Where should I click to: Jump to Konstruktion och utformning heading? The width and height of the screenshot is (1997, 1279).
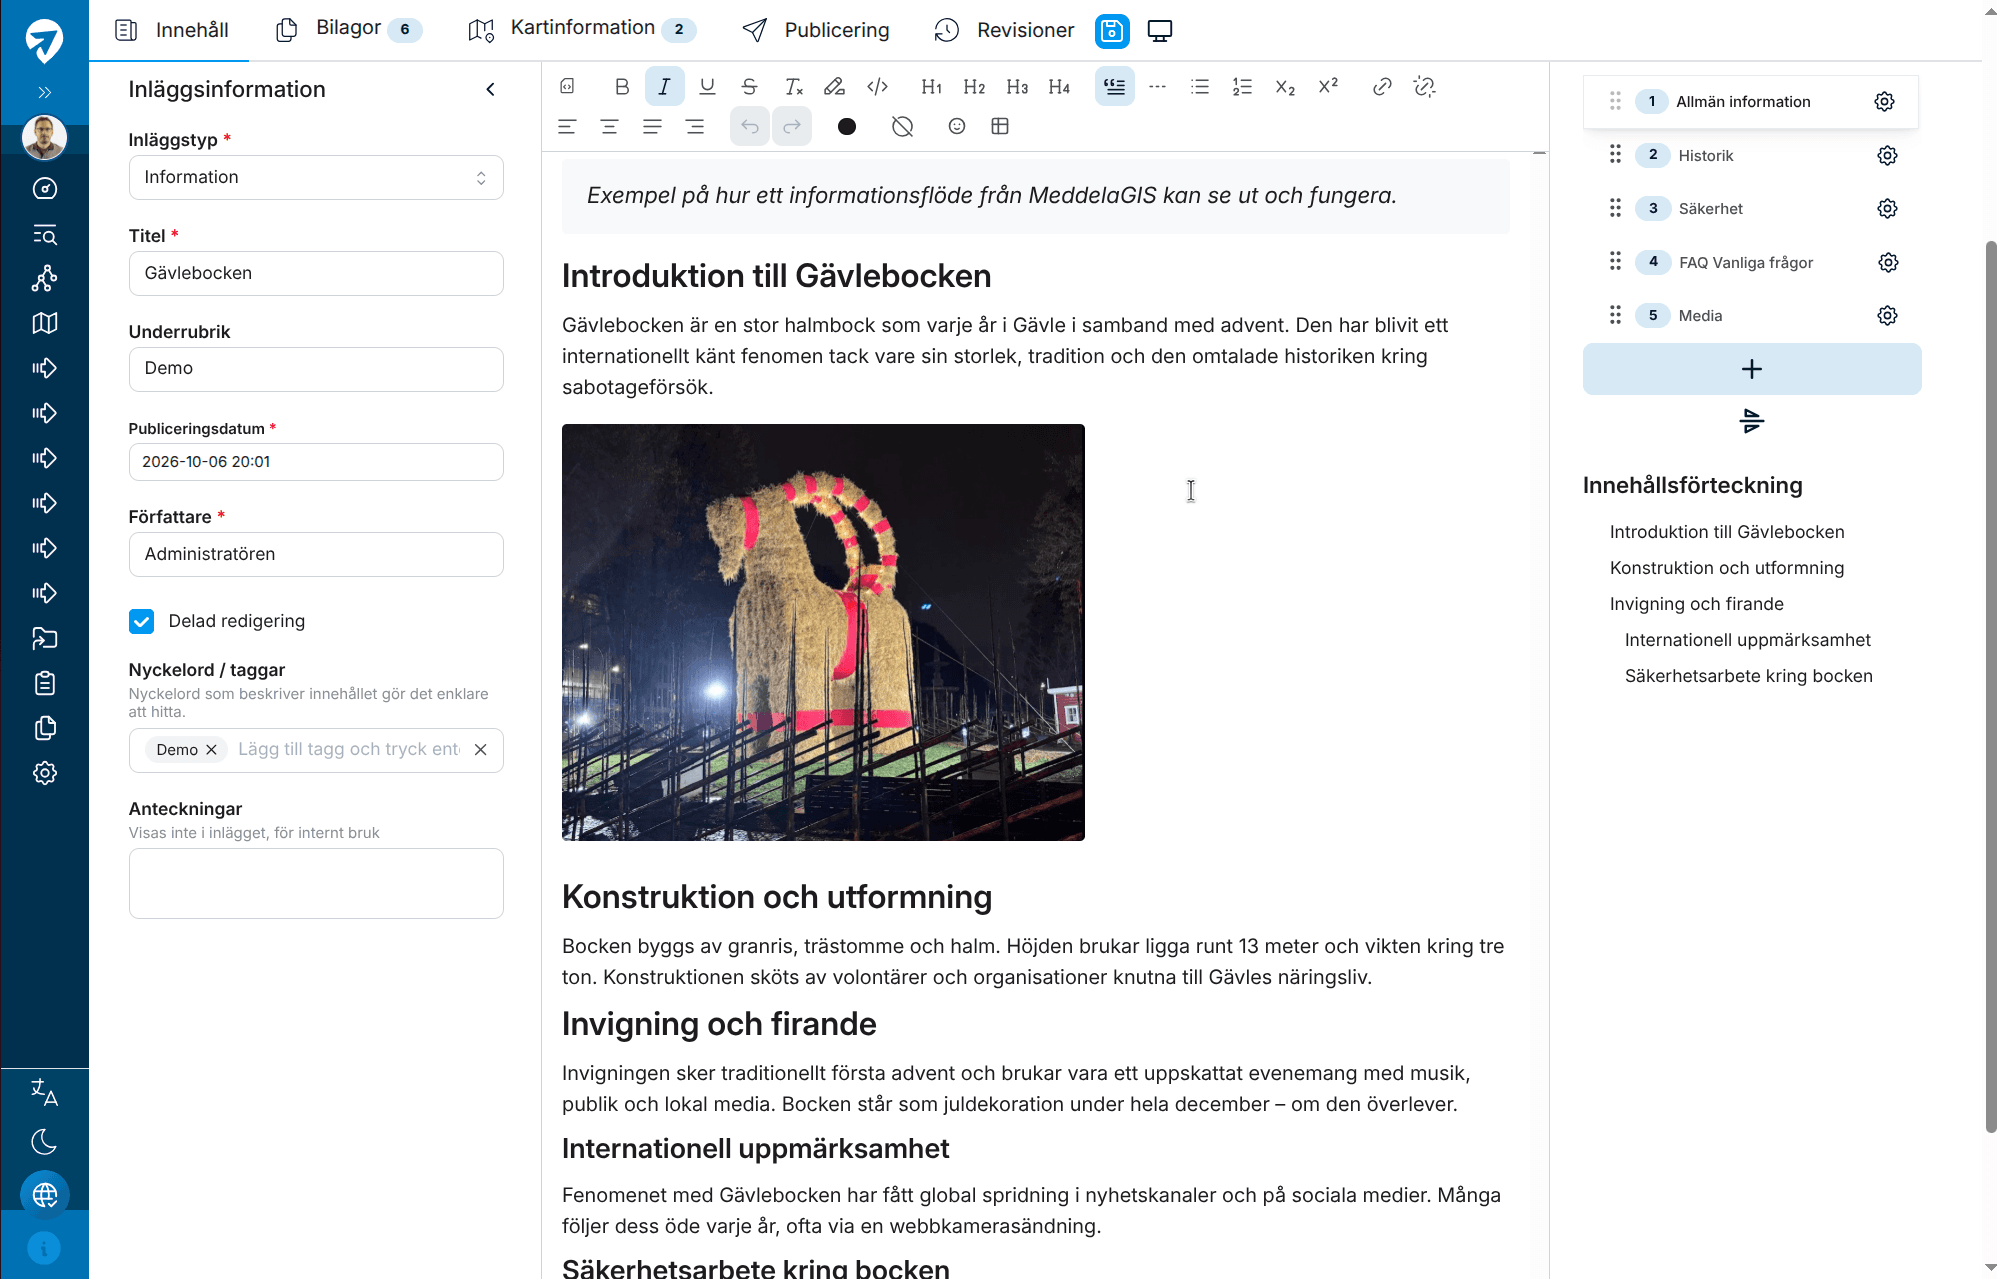pos(1727,568)
